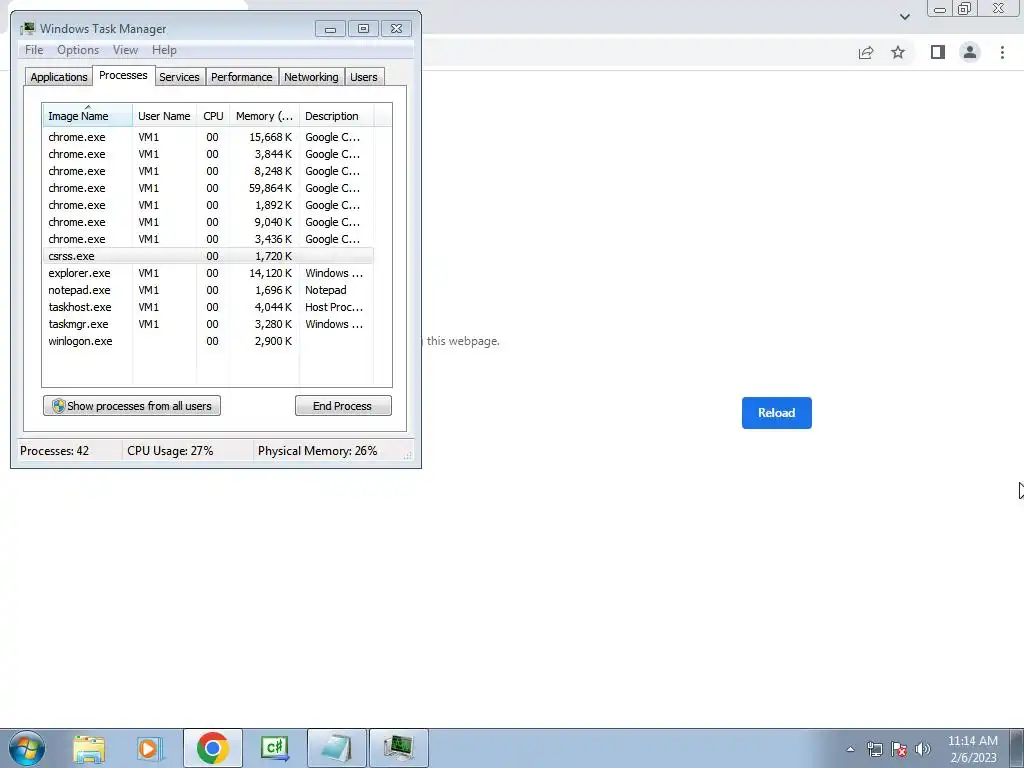Go to the Performance tab
Viewport: 1024px width, 768px height.
[x=242, y=77]
